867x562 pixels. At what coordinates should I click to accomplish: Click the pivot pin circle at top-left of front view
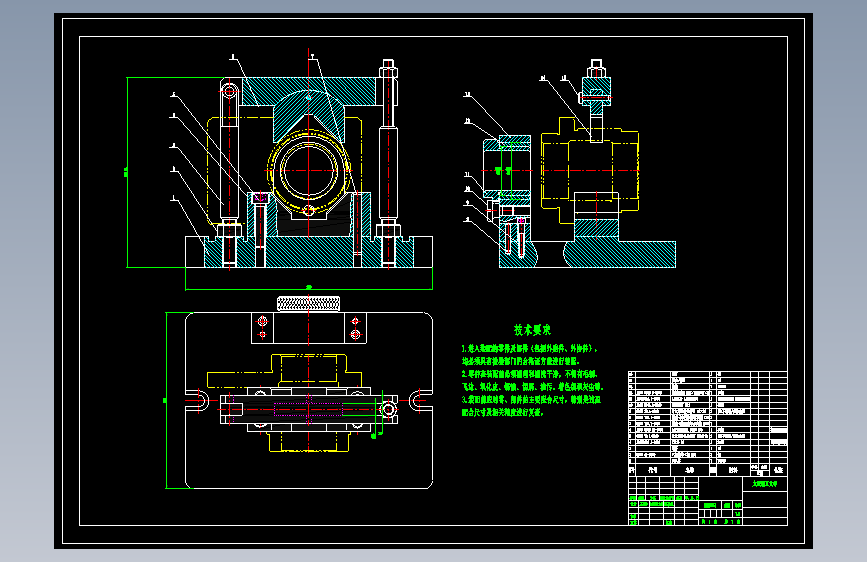click(229, 91)
